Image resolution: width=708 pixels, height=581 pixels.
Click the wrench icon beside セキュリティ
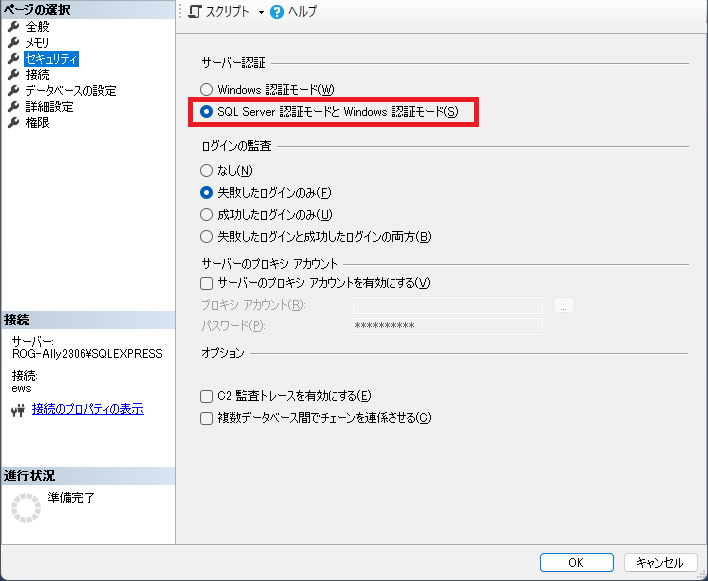(x=14, y=59)
